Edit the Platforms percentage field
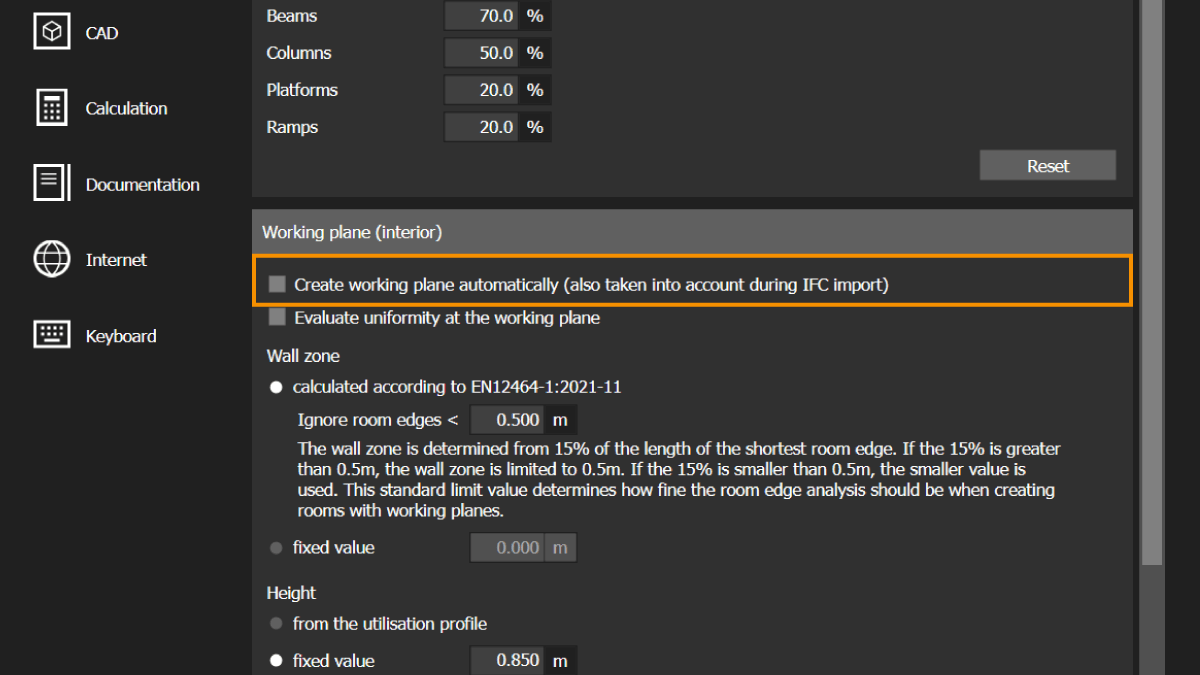The image size is (1200, 675). click(482, 90)
